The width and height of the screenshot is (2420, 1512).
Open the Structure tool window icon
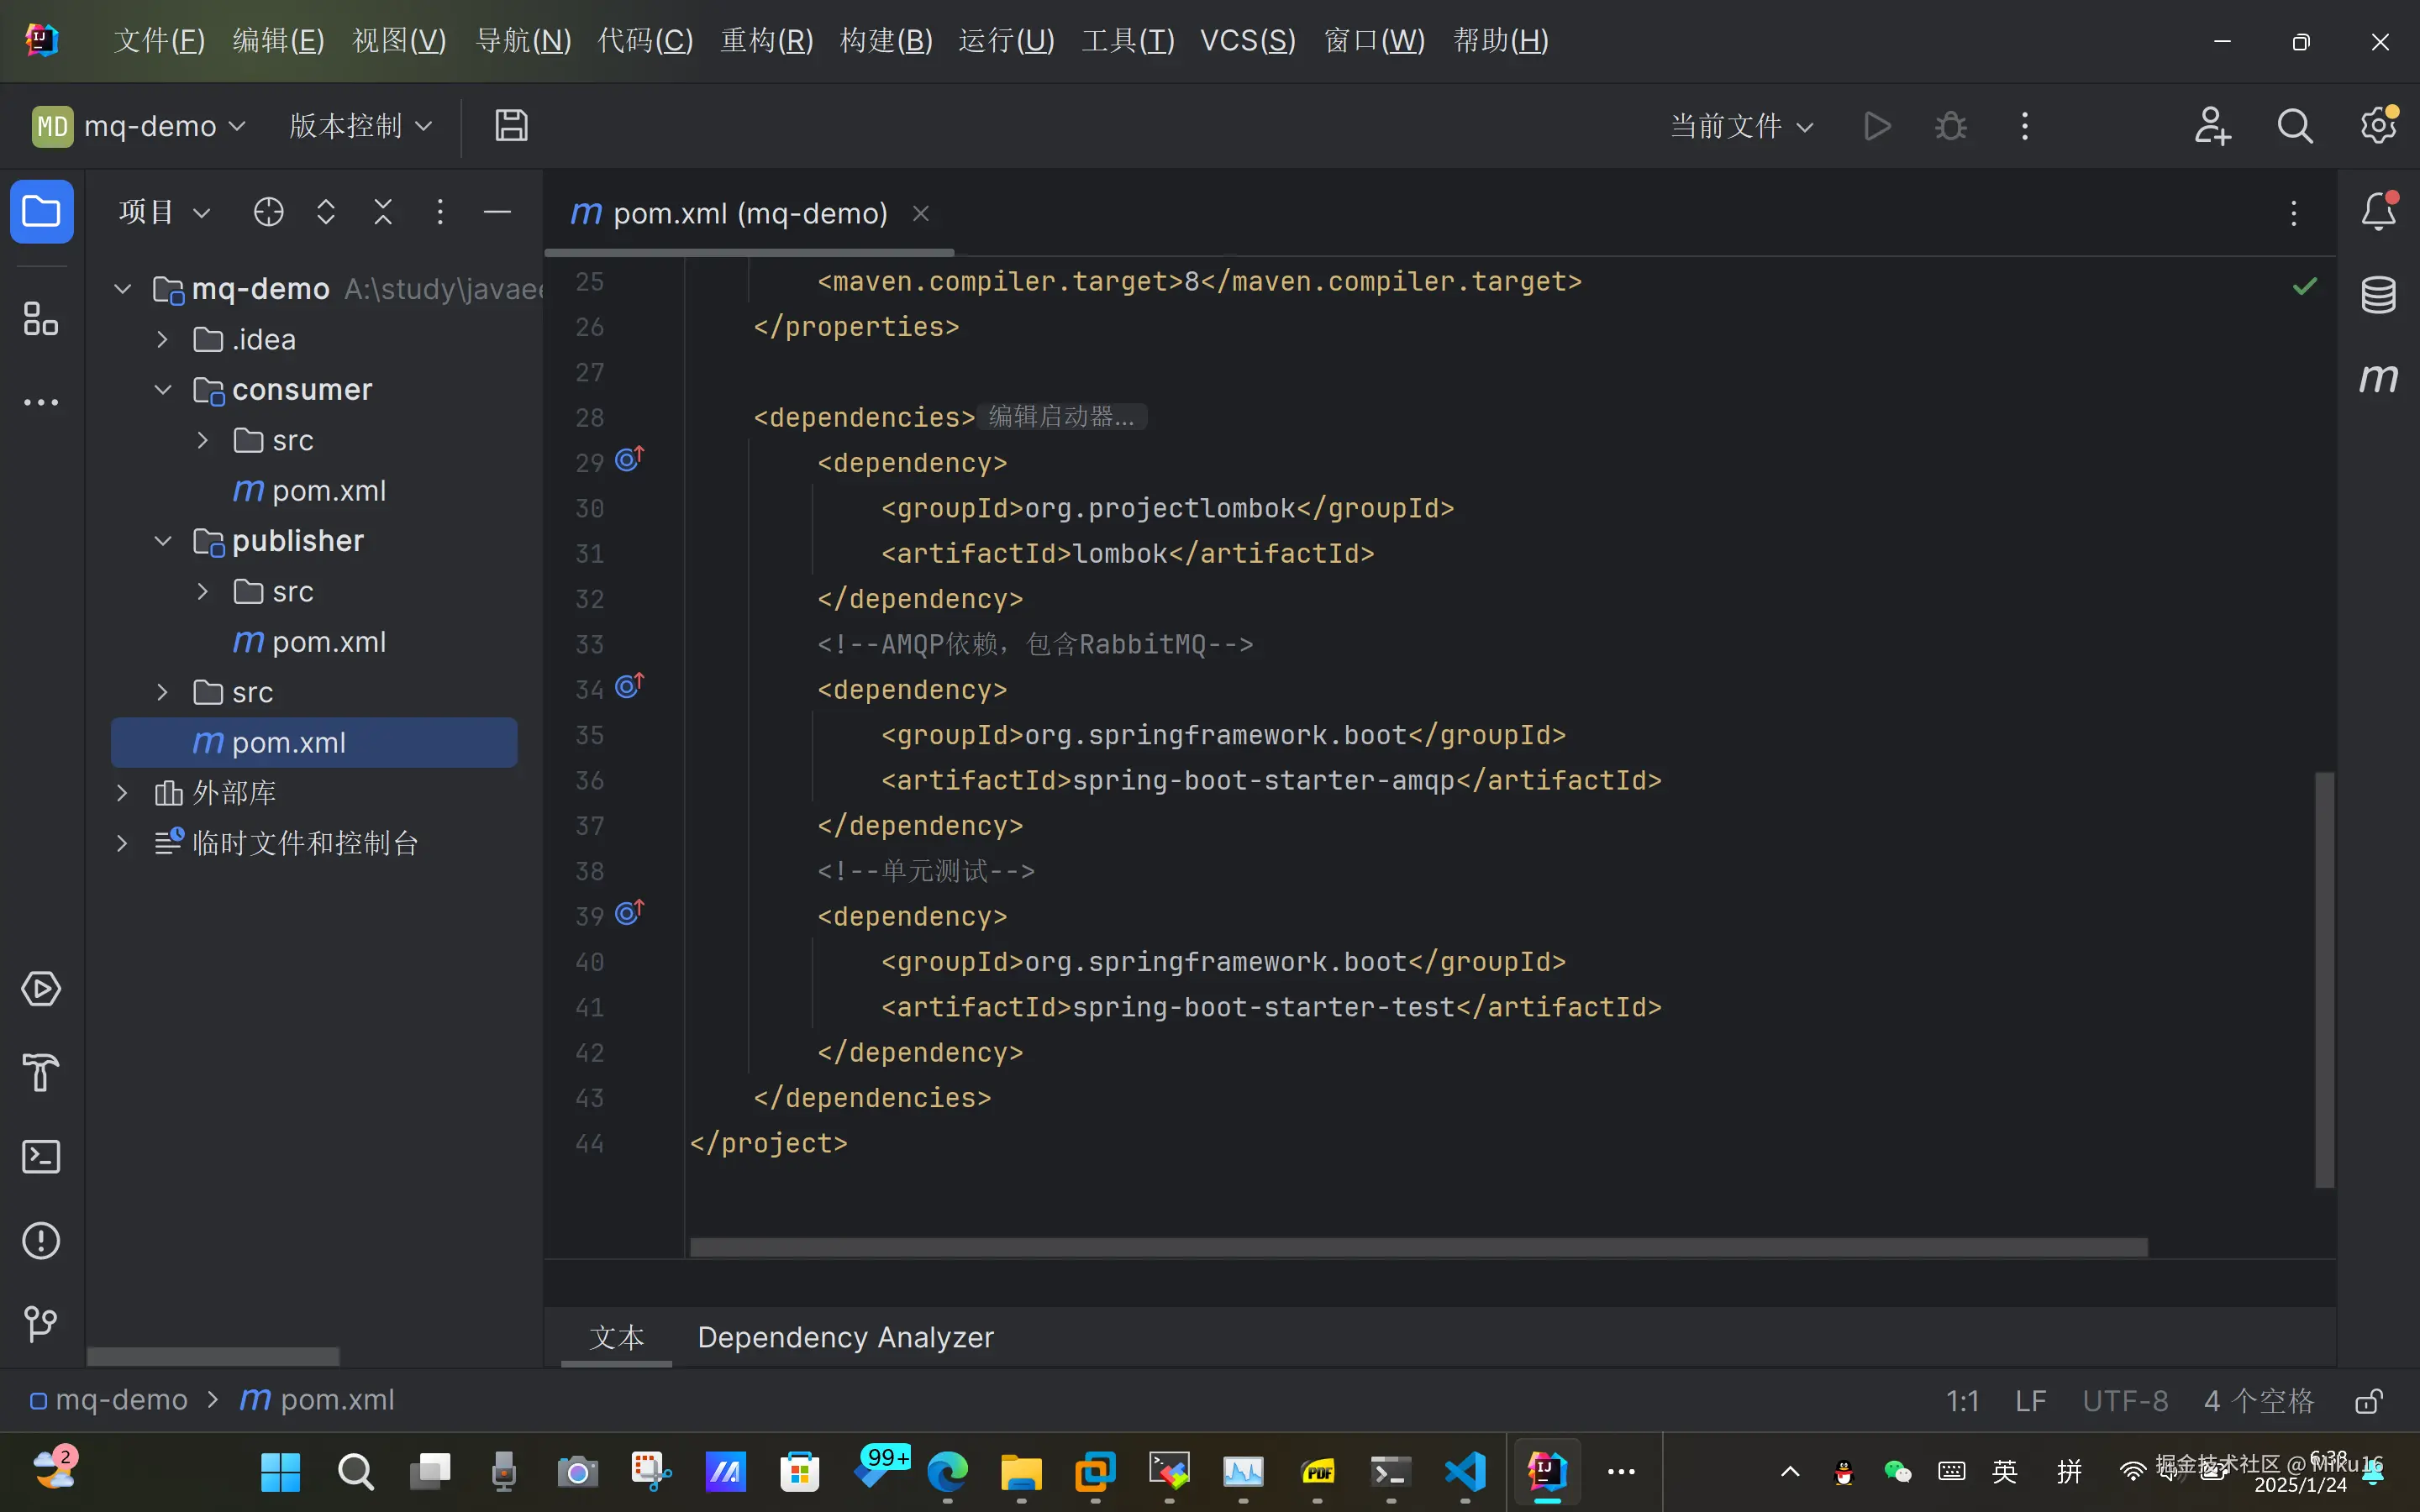click(41, 319)
